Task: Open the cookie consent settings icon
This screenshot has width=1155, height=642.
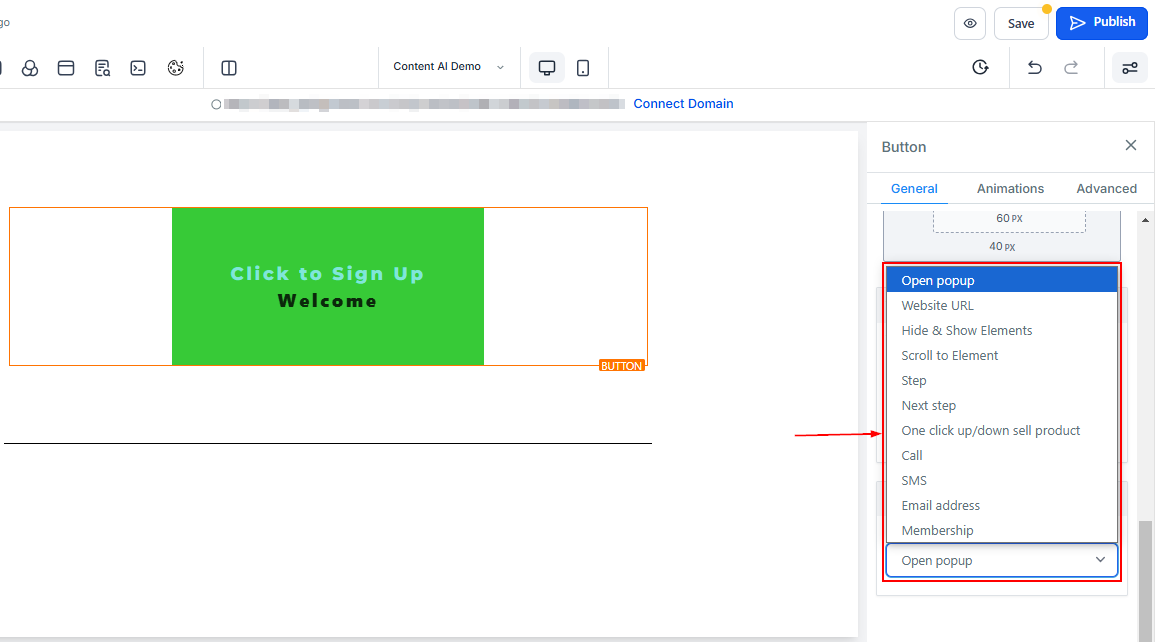Action: click(x=176, y=68)
